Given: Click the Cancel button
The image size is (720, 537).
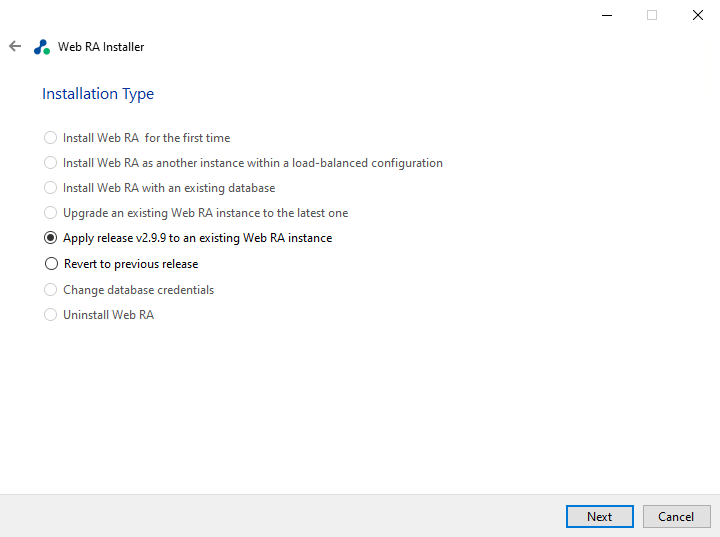Looking at the screenshot, I should pyautogui.click(x=676, y=516).
